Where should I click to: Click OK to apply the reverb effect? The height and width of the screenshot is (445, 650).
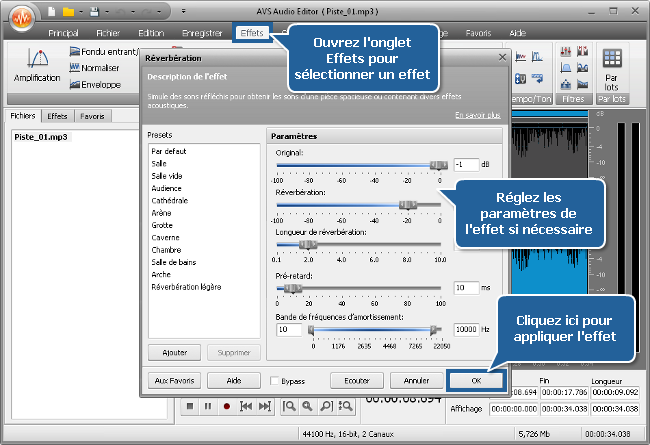tap(475, 381)
